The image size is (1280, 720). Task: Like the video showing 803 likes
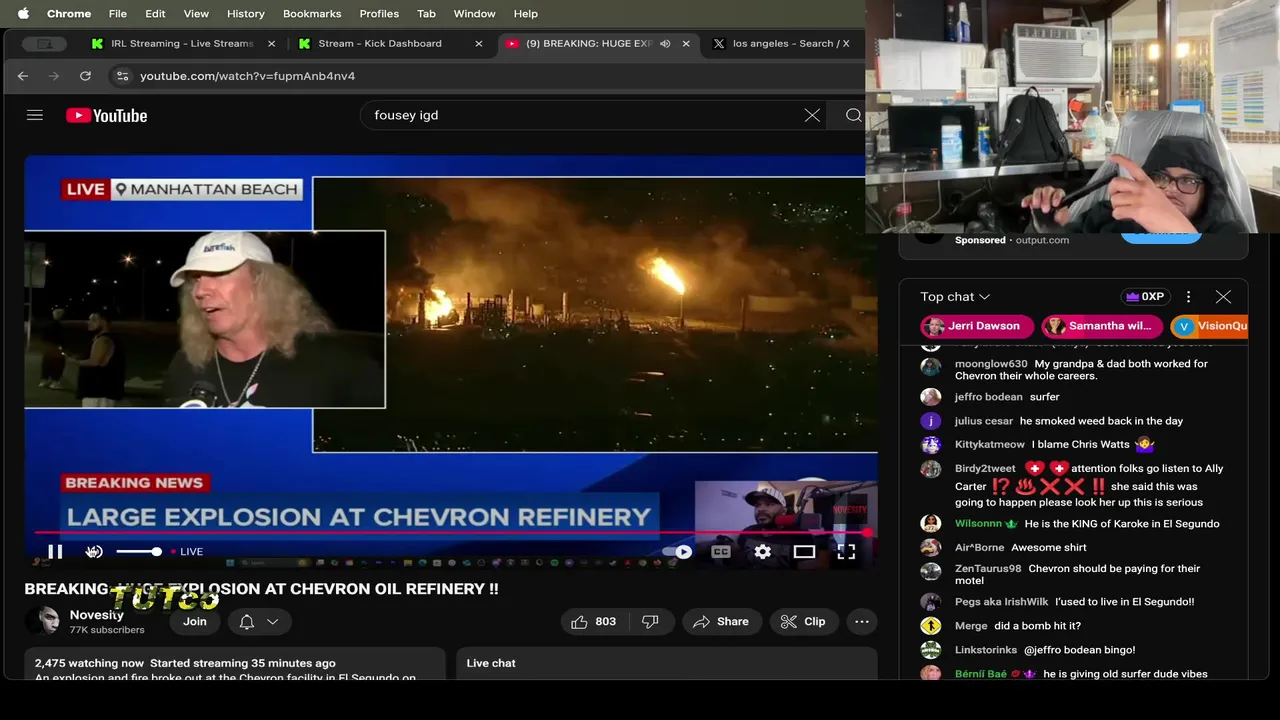(593, 621)
